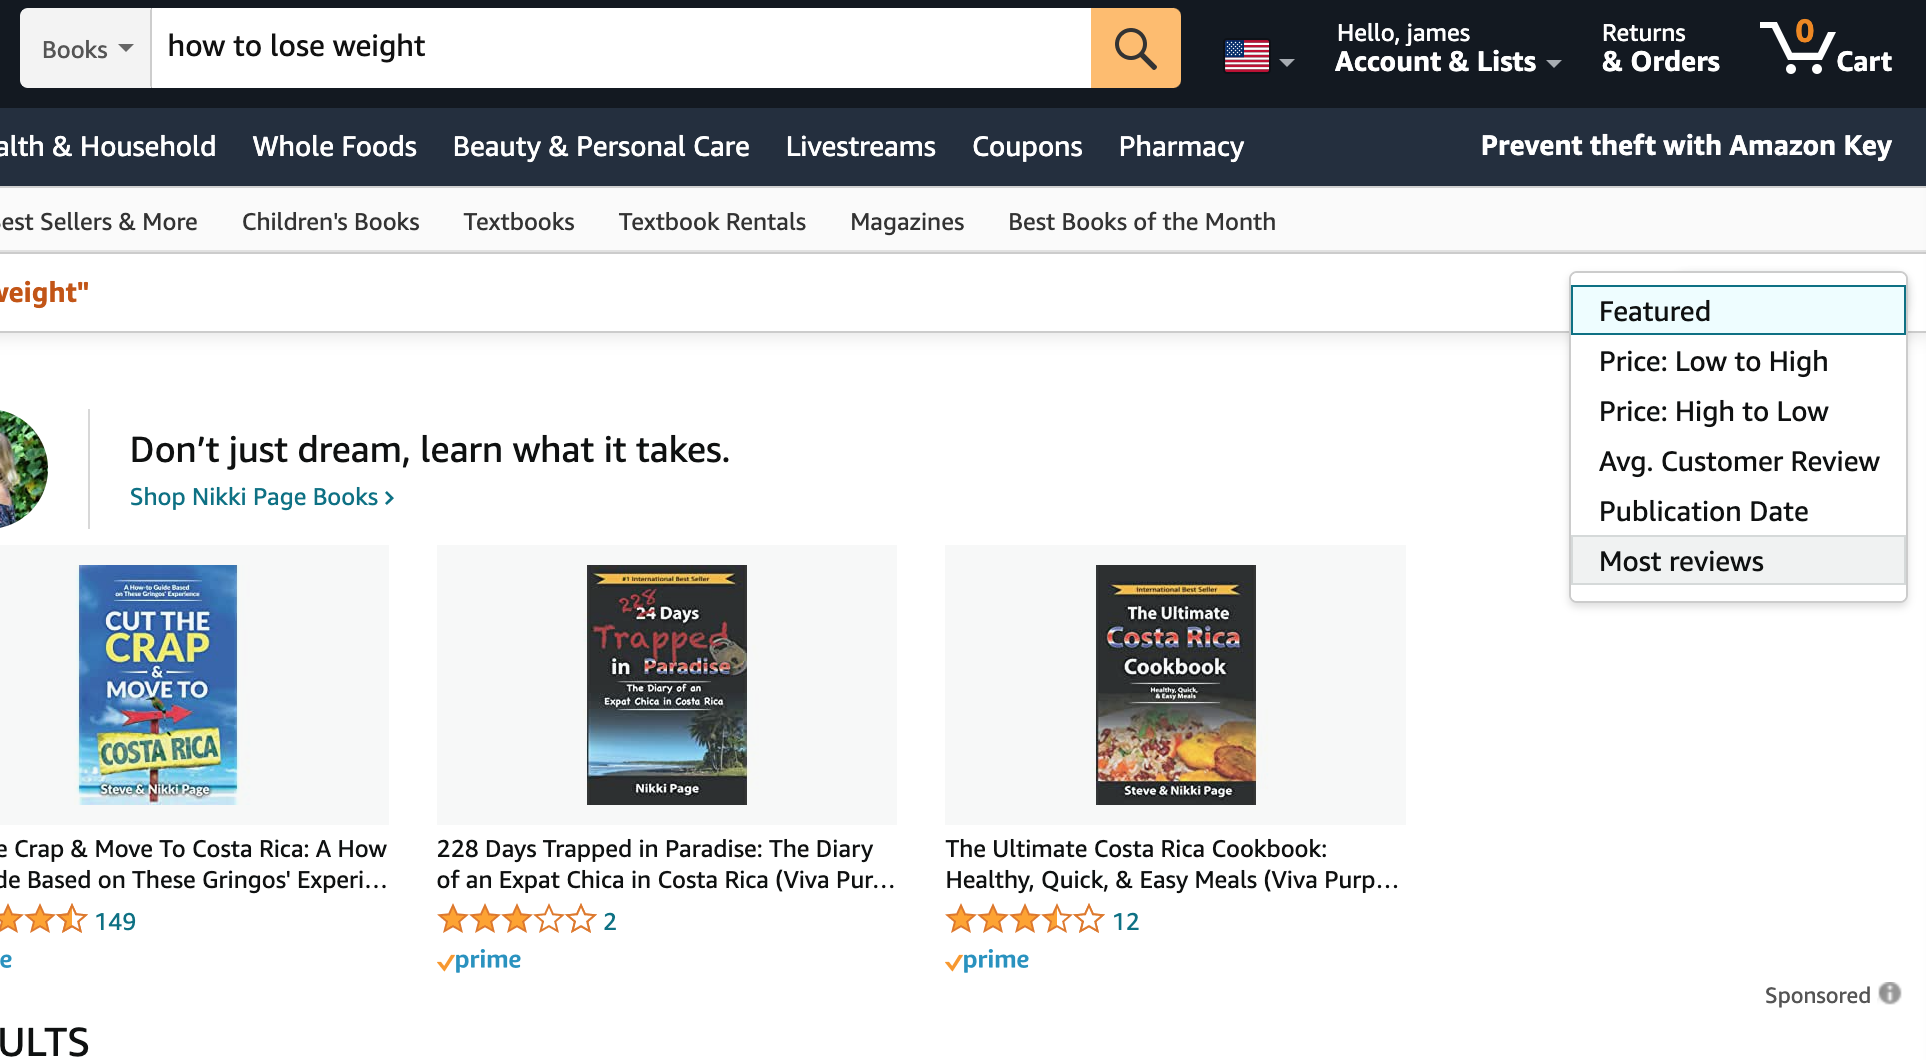
Task: Click 228 Days Trapped in Paradise cover
Action: pyautogui.click(x=667, y=685)
